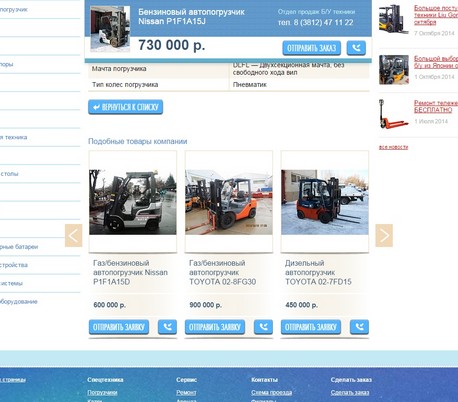Click Контакты footer heading
Viewport: 458px width, 402px height.
point(264,380)
